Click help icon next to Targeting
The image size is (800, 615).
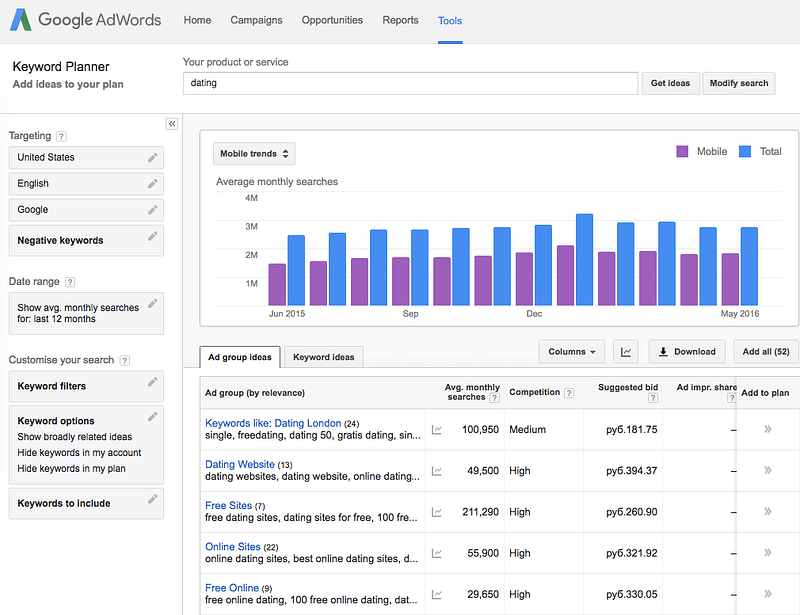[62, 136]
